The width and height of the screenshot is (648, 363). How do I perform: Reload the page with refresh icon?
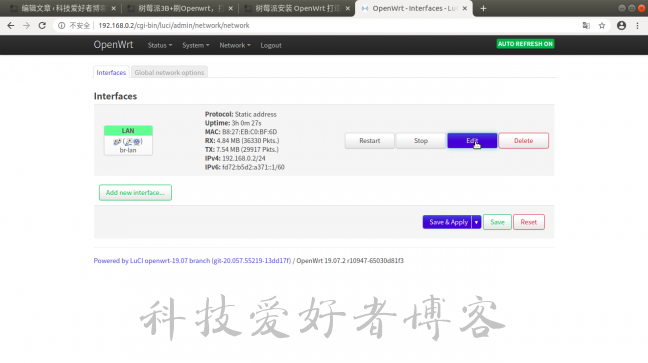pyautogui.click(x=42, y=26)
